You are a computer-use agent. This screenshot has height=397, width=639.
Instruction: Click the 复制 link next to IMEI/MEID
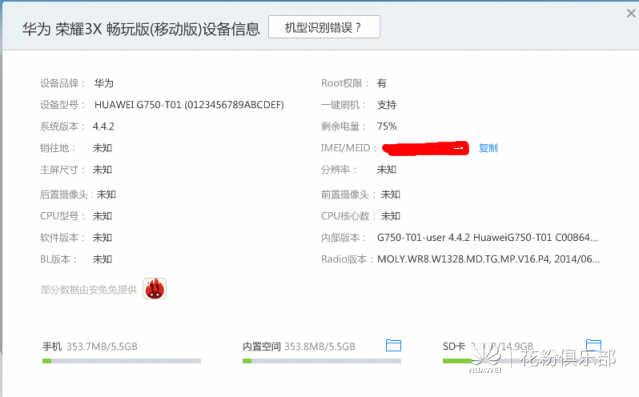(488, 148)
